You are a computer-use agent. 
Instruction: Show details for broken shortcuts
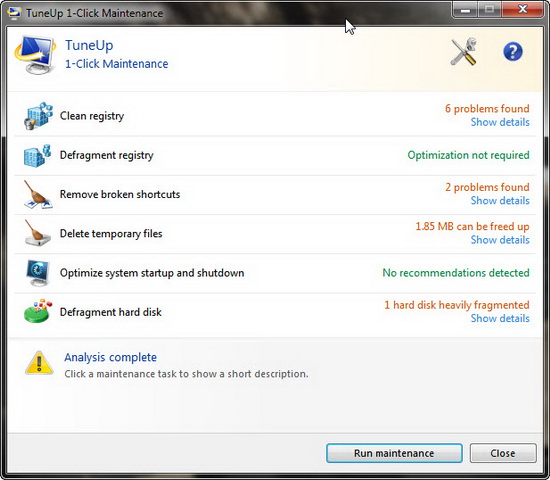500,201
